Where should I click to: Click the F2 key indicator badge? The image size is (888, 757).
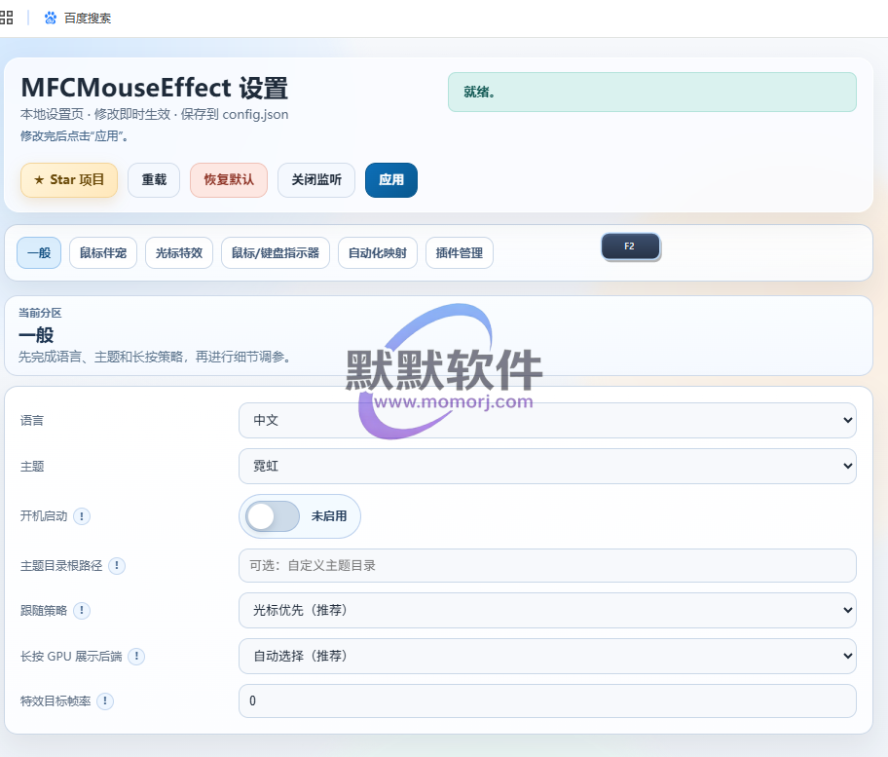coord(630,246)
